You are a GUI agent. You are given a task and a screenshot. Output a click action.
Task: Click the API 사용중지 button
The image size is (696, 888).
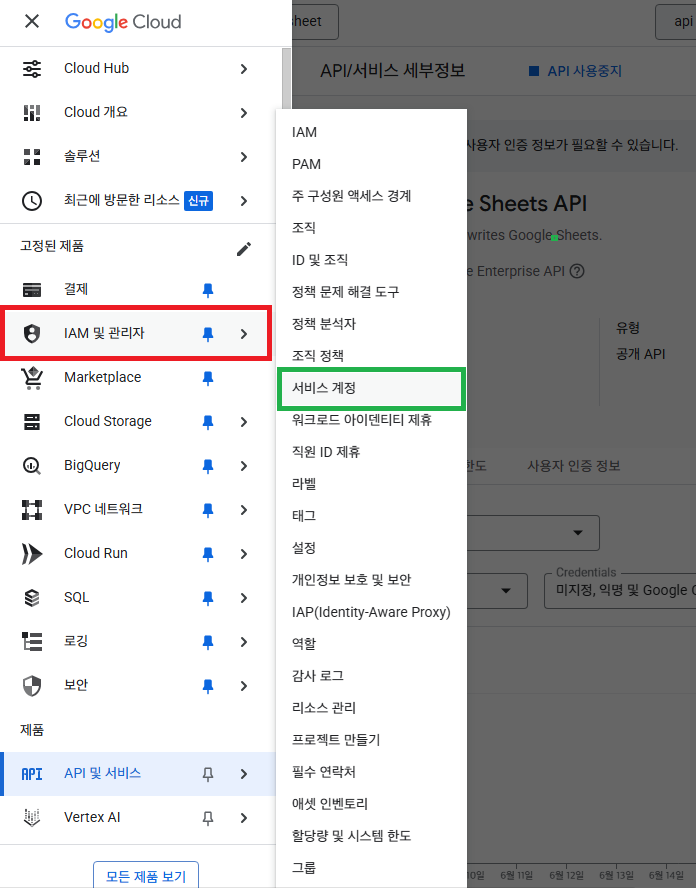576,71
